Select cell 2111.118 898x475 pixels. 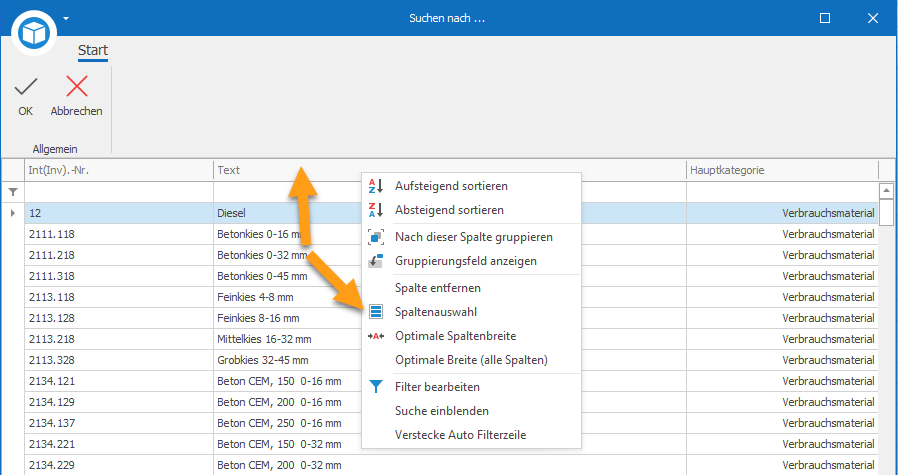[119, 234]
